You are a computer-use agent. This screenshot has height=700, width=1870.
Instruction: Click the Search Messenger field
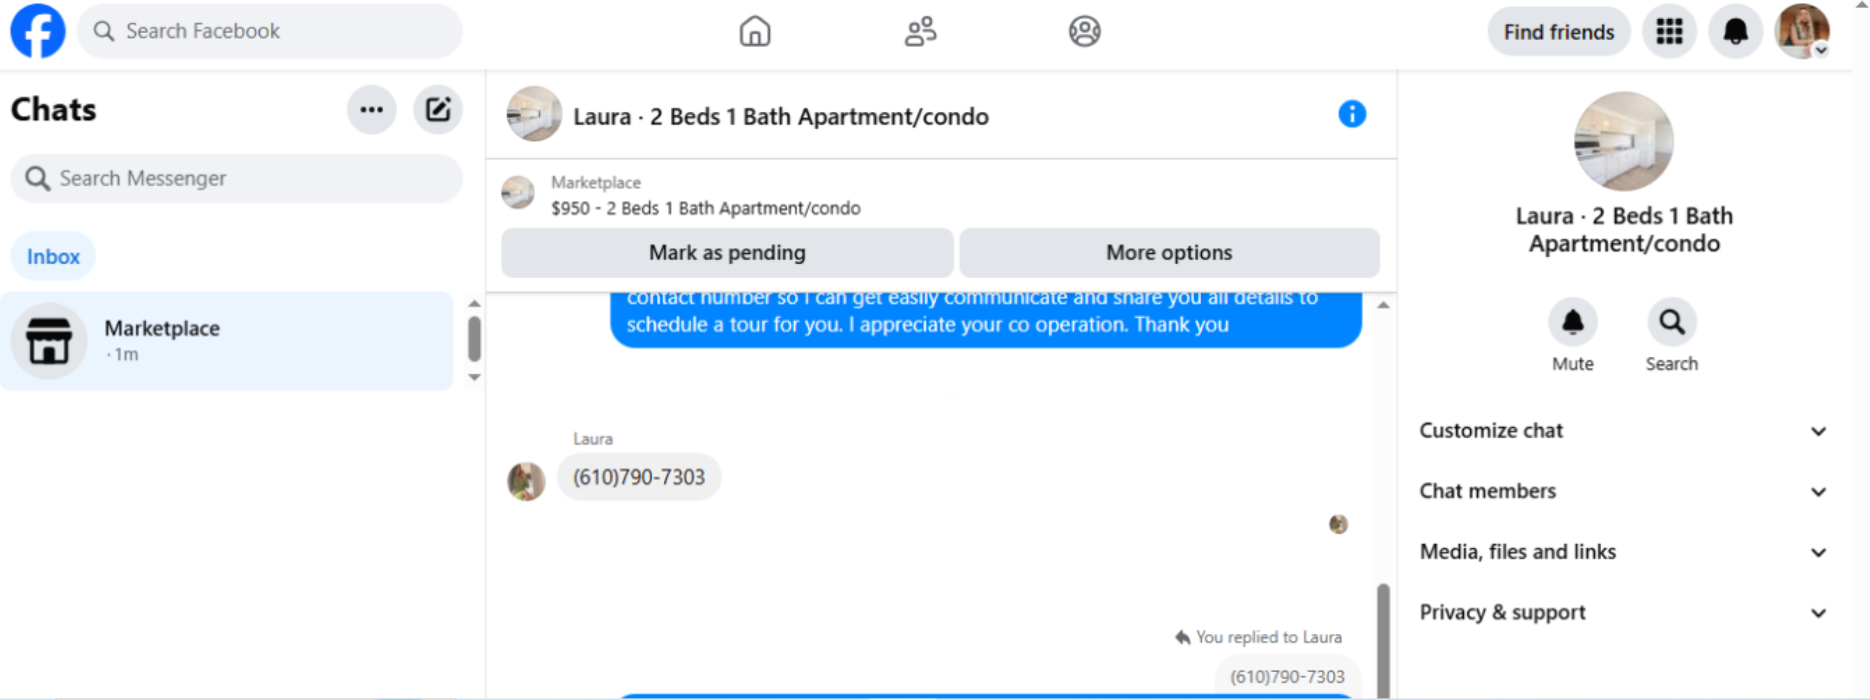tap(237, 178)
